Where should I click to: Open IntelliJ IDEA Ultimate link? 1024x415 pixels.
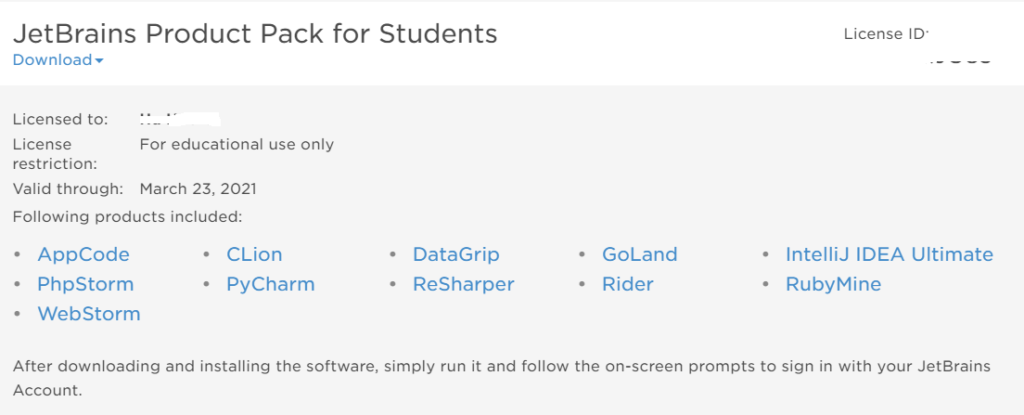click(889, 254)
